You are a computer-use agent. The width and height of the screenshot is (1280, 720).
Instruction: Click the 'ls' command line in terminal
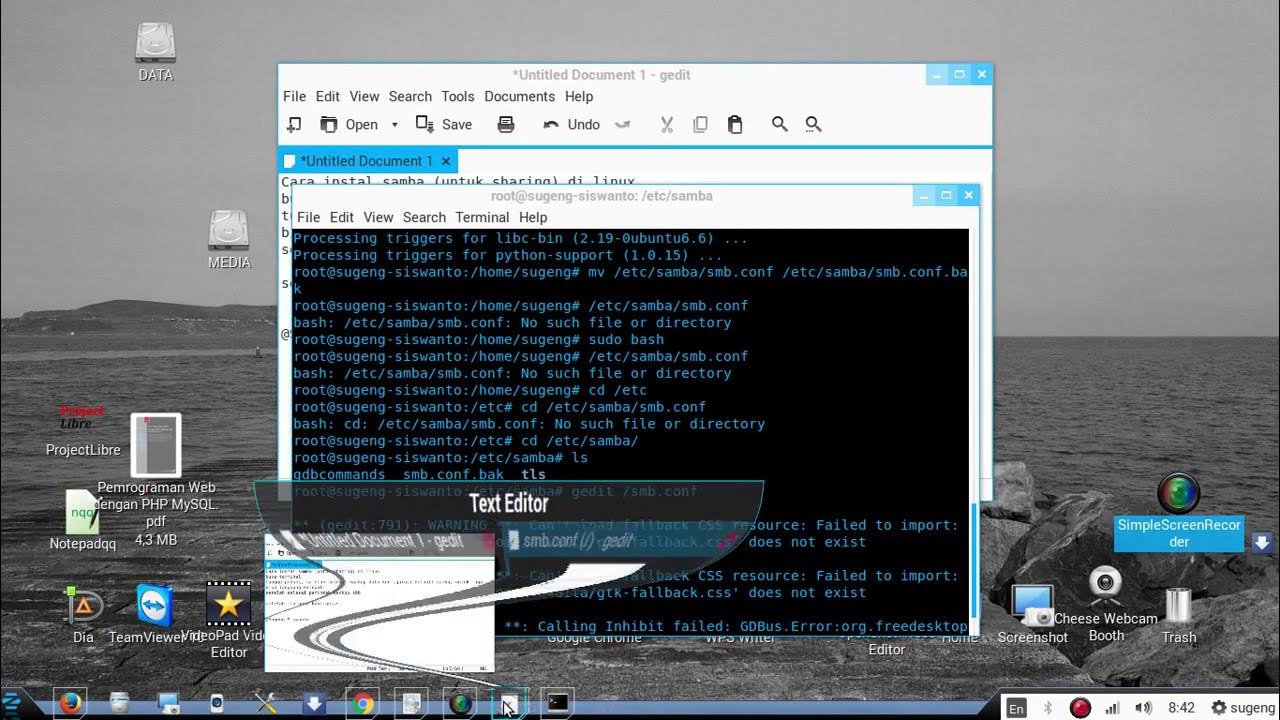coord(441,457)
